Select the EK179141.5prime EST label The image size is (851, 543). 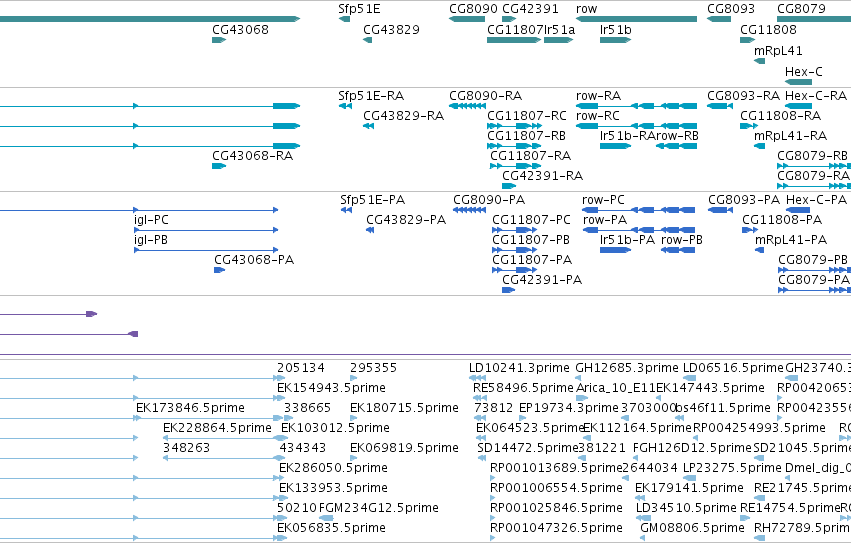click(x=689, y=488)
